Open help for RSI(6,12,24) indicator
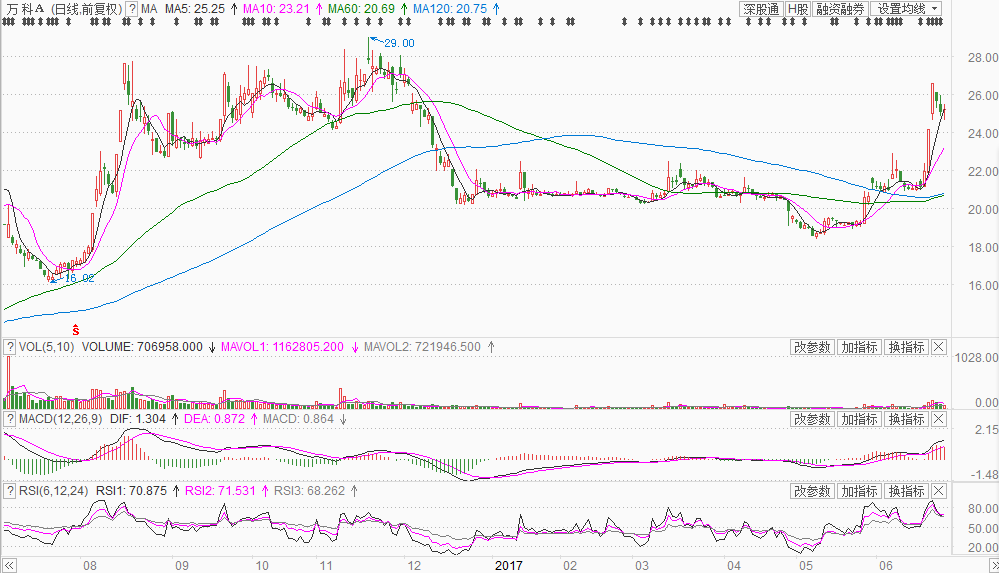 pos(10,491)
